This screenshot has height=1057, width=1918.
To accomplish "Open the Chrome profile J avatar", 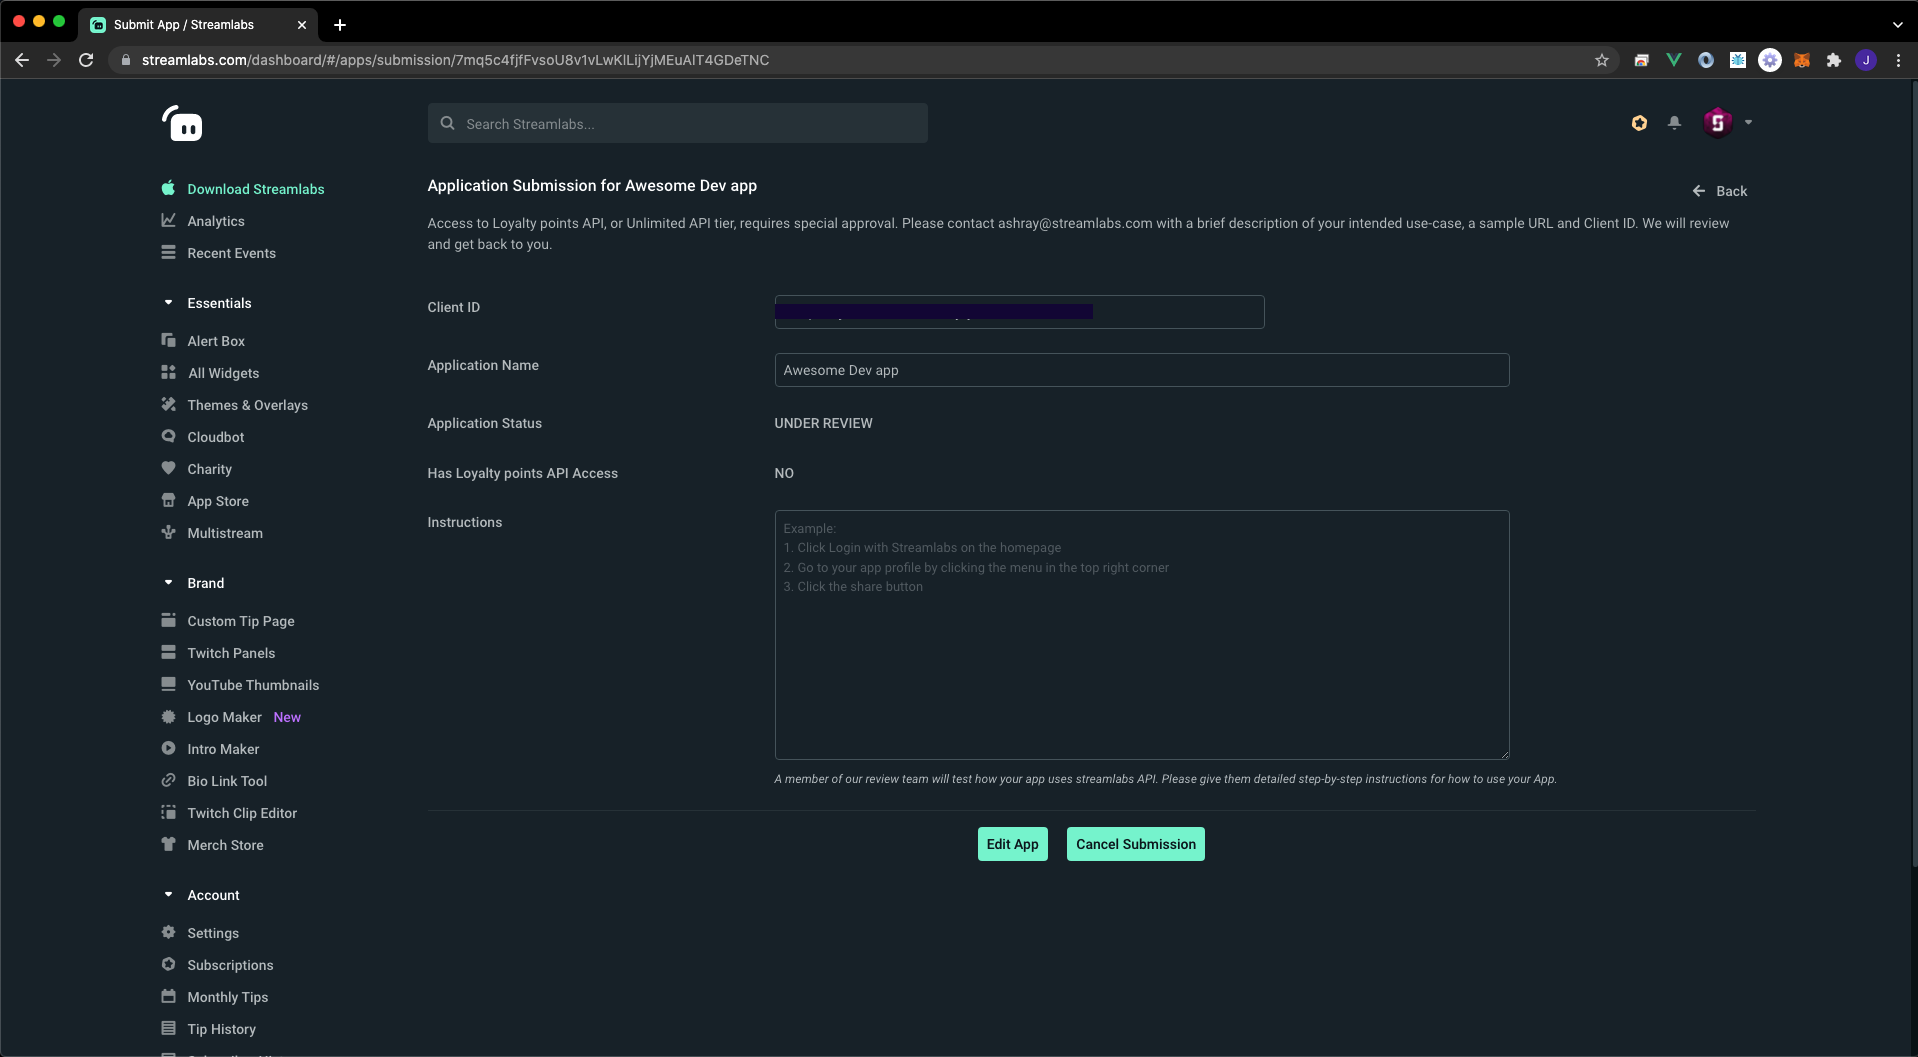I will click(1865, 60).
